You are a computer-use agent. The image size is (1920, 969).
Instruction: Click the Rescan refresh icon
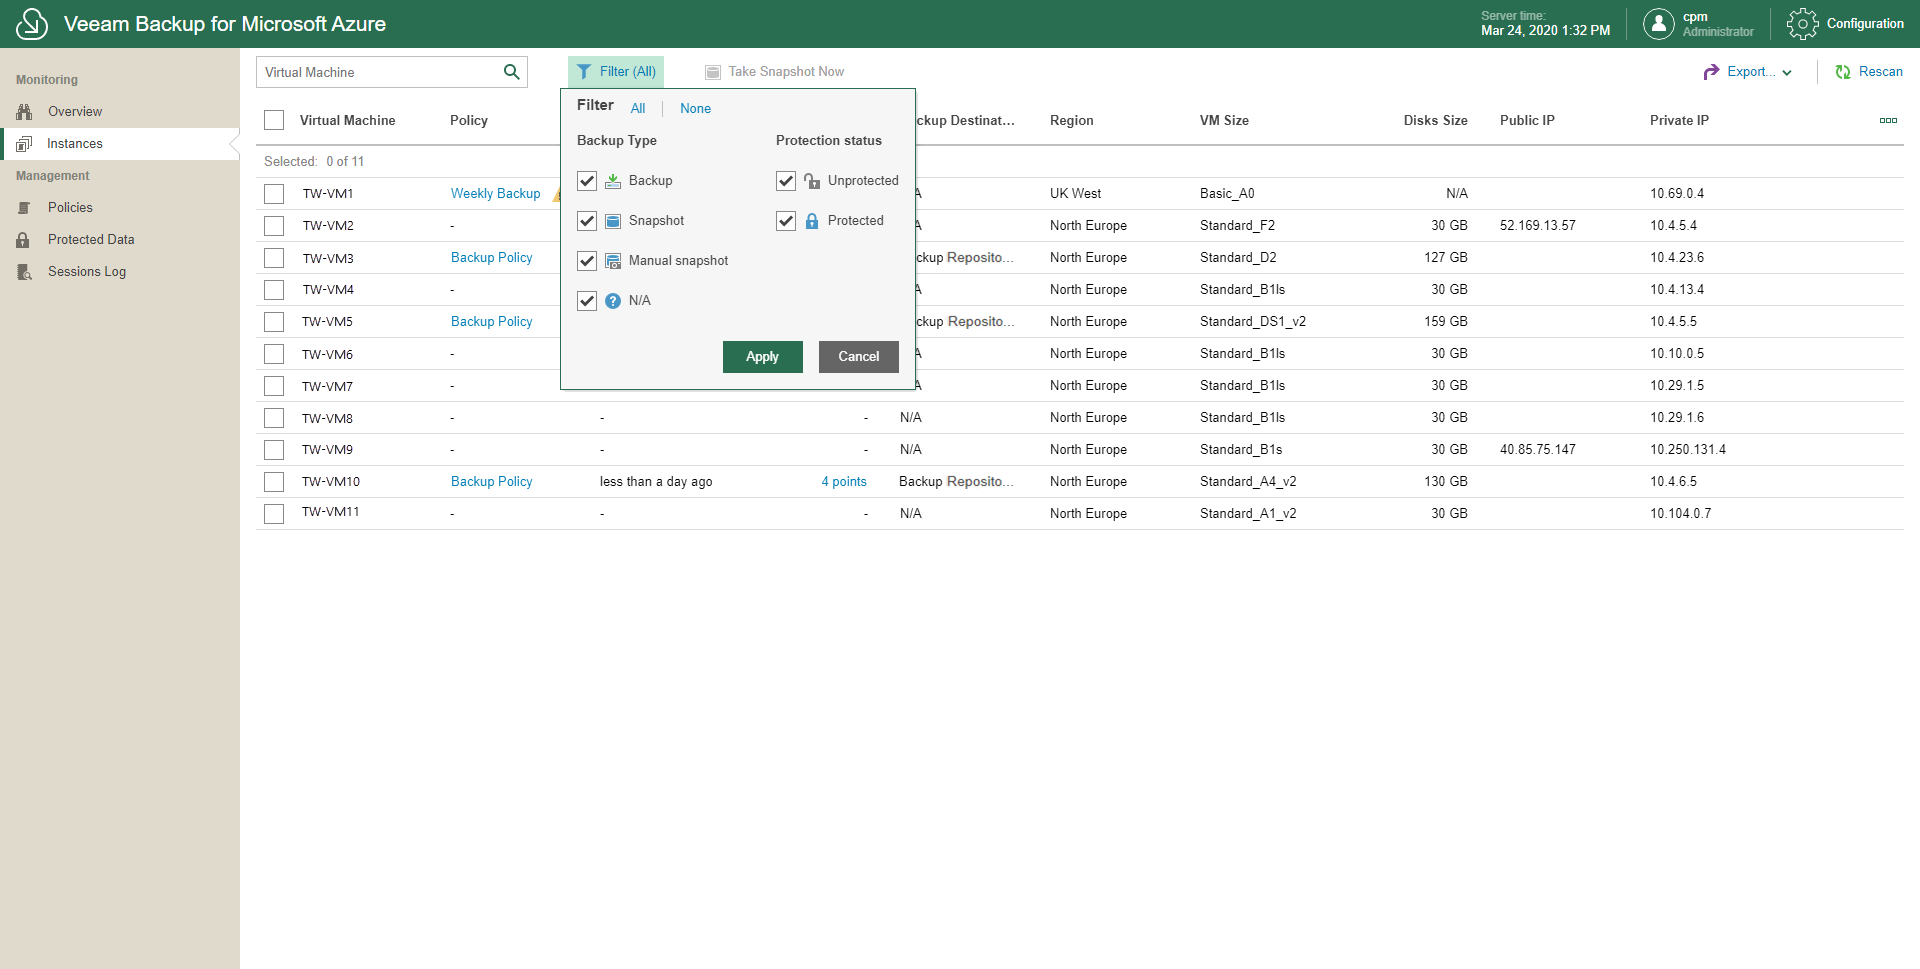point(1843,72)
